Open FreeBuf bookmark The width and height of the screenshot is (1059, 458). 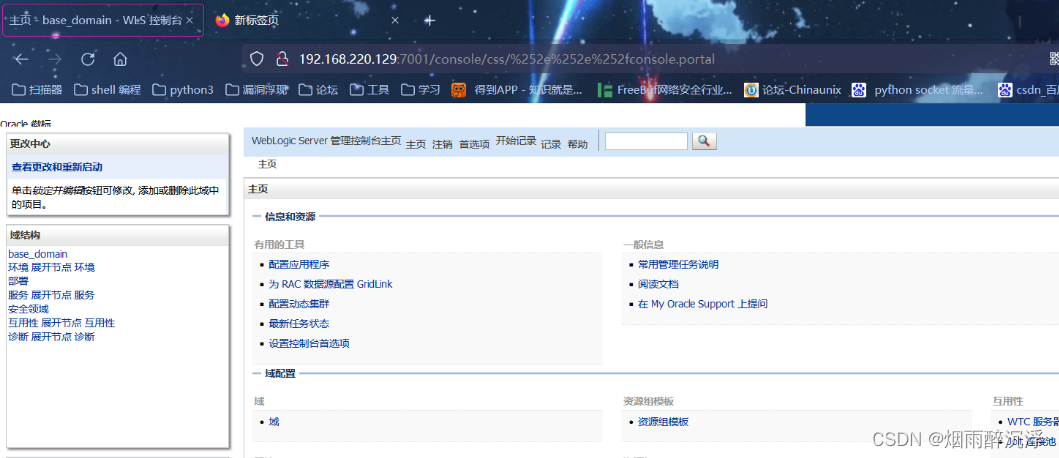[665, 90]
